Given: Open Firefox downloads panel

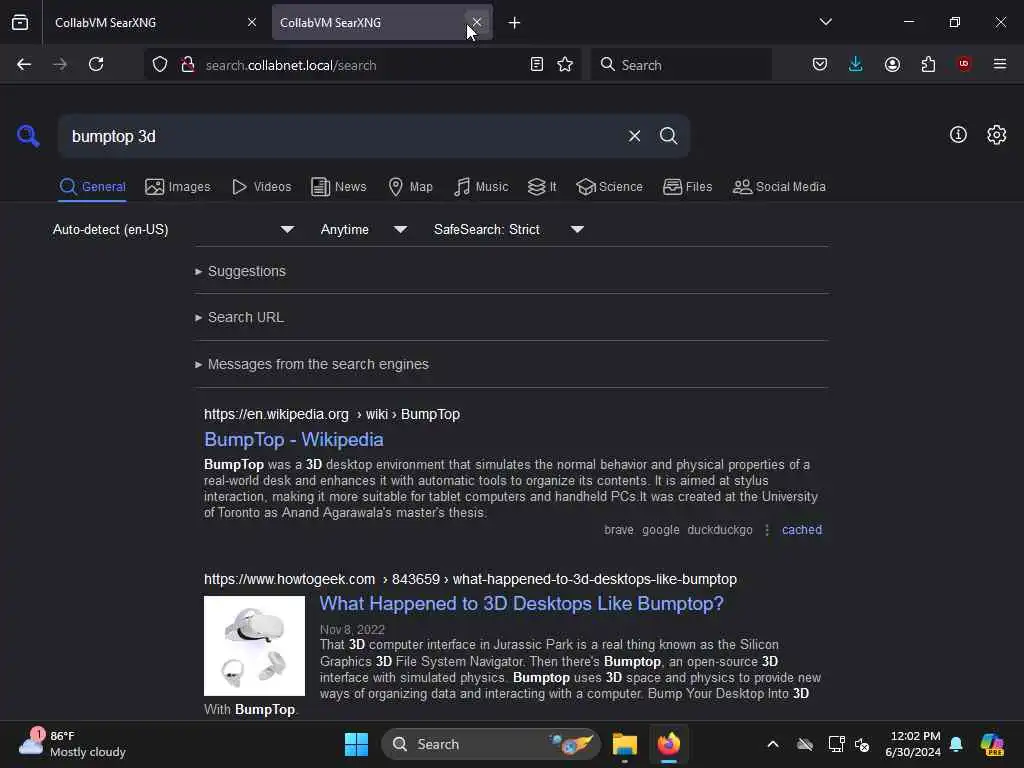Looking at the screenshot, I should 856,64.
